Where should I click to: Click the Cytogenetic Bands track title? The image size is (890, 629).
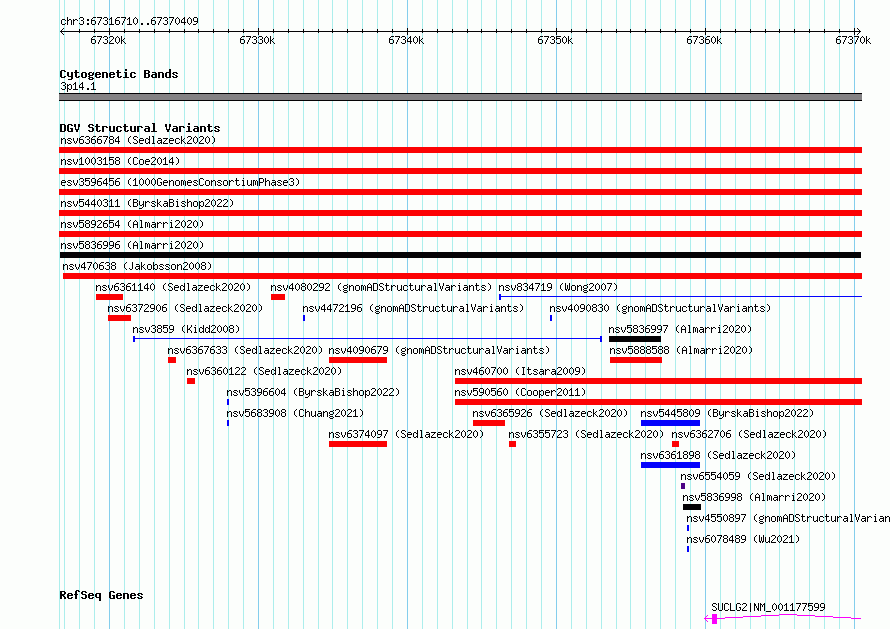click(x=119, y=74)
